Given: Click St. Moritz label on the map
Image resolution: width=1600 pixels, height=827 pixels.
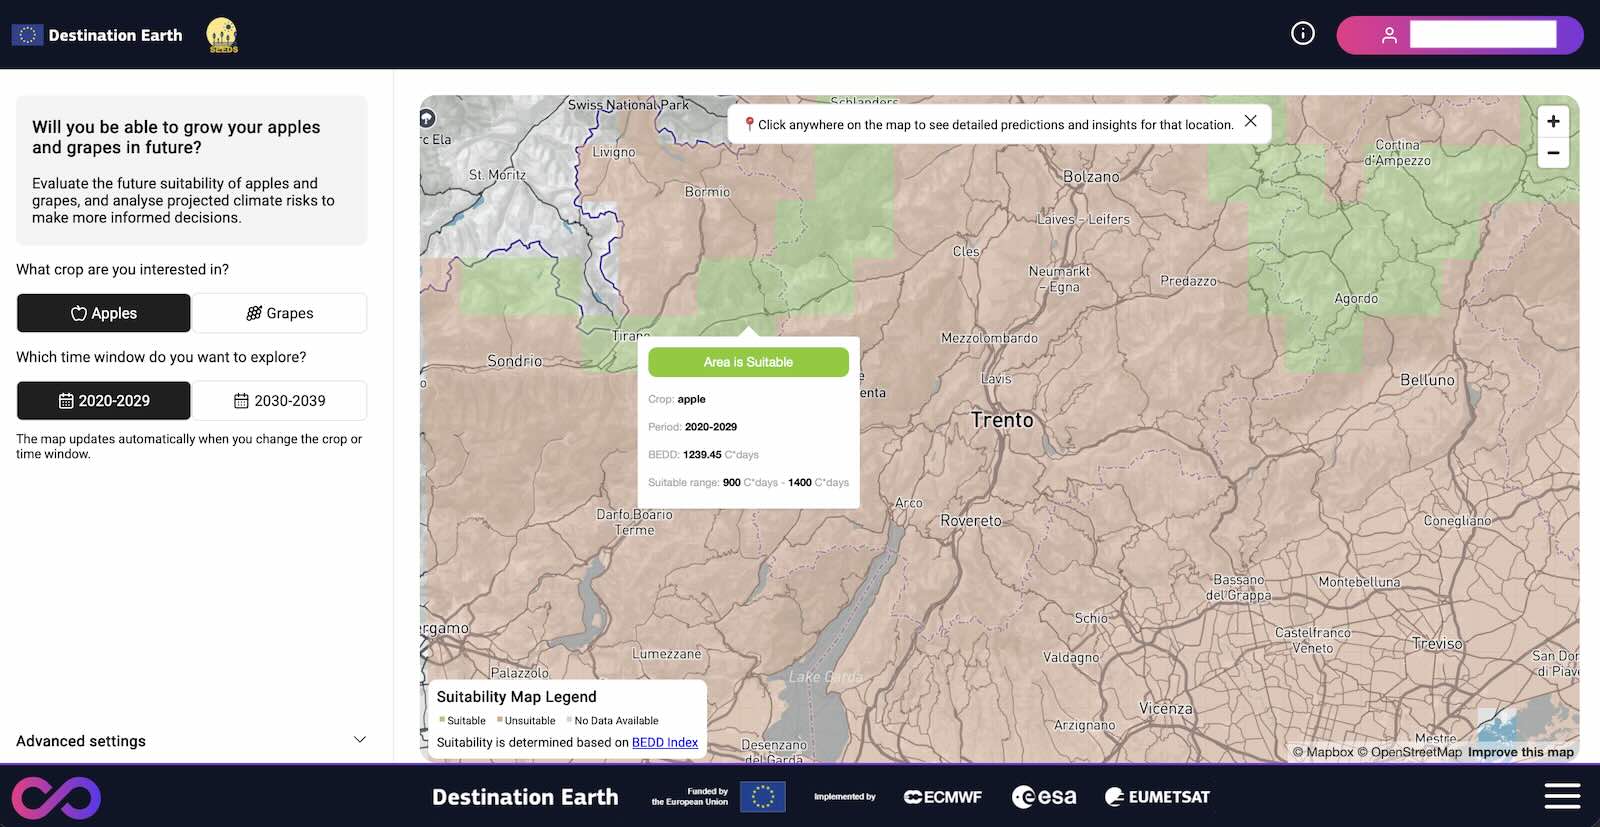Looking at the screenshot, I should click(x=497, y=175).
